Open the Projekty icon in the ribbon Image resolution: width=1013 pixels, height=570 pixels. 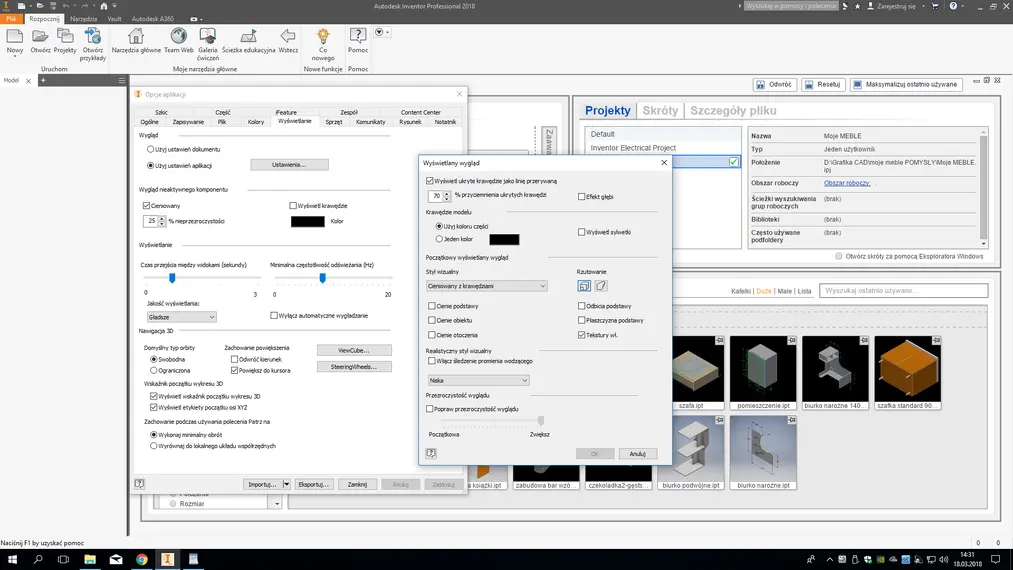(65, 38)
